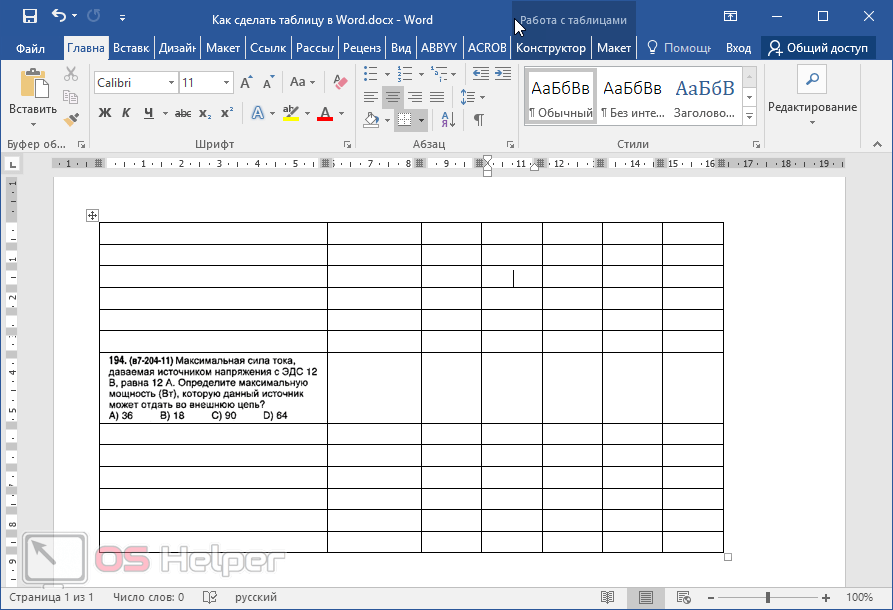Click the Cut scissors icon
Image resolution: width=893 pixels, height=610 pixels.
71,74
